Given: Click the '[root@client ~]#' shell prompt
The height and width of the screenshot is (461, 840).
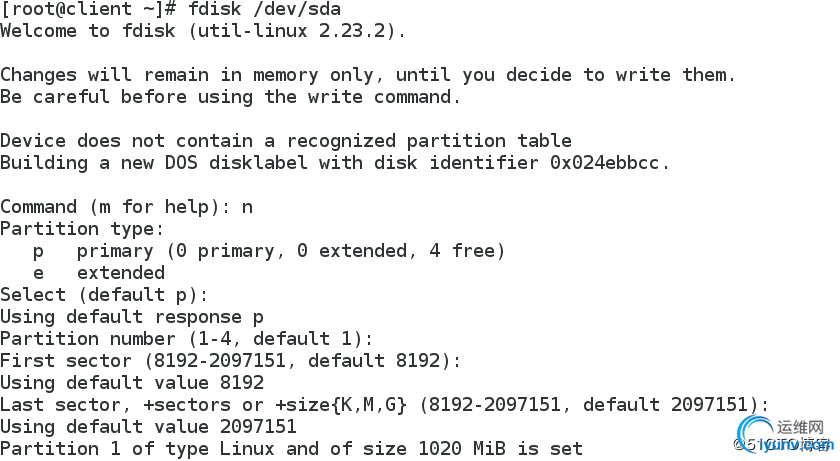Looking at the screenshot, I should point(87,9).
